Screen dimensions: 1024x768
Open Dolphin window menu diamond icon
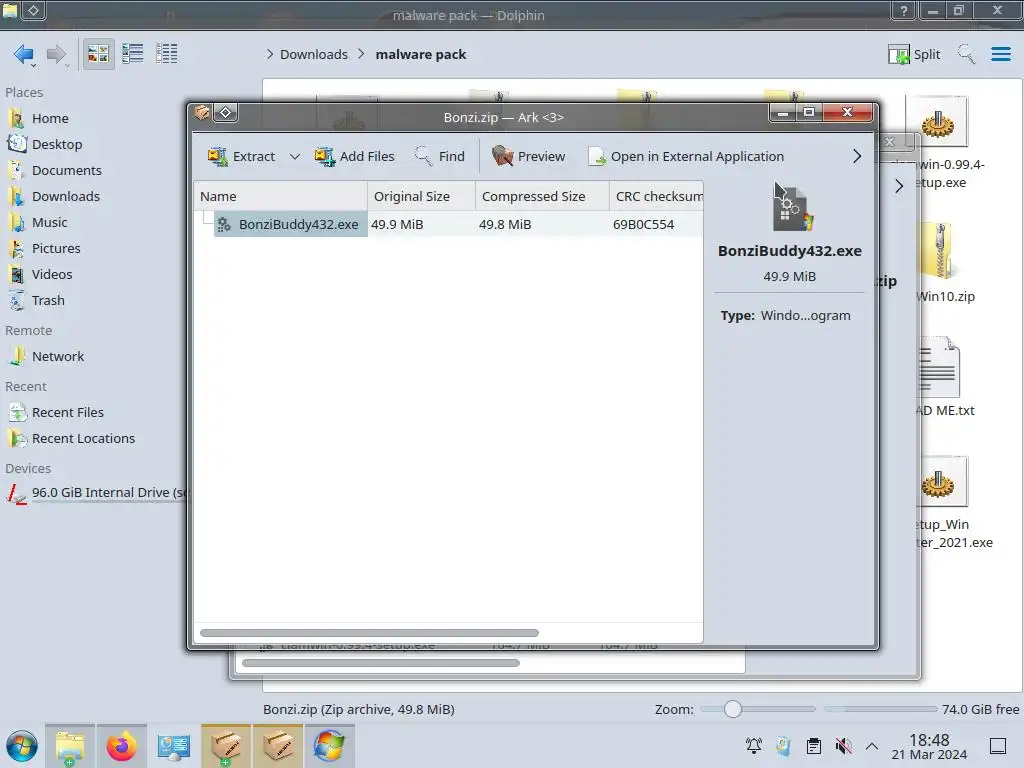click(33, 10)
